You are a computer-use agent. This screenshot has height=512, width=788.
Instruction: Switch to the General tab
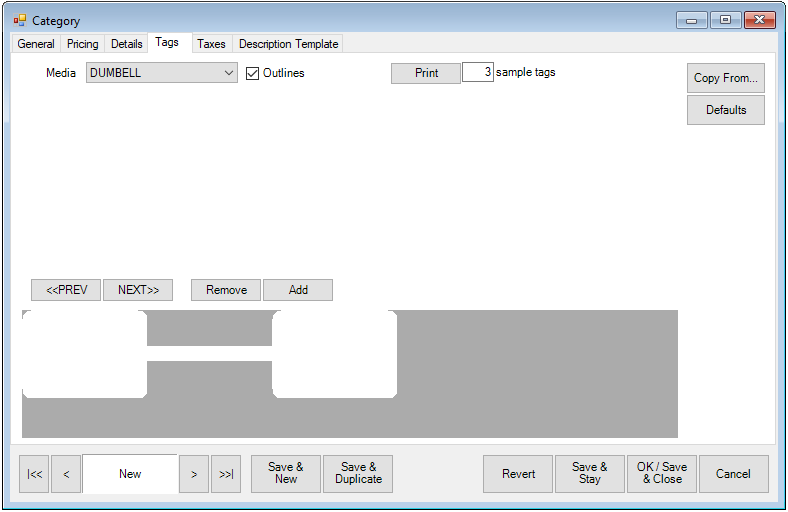(36, 44)
